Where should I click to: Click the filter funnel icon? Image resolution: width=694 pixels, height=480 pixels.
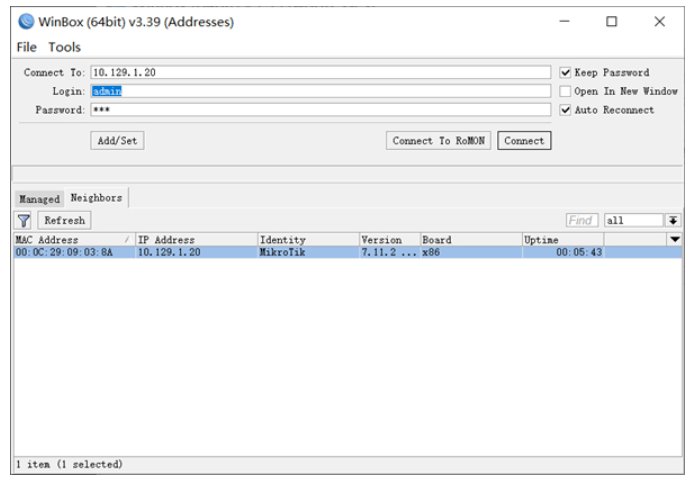tap(24, 220)
